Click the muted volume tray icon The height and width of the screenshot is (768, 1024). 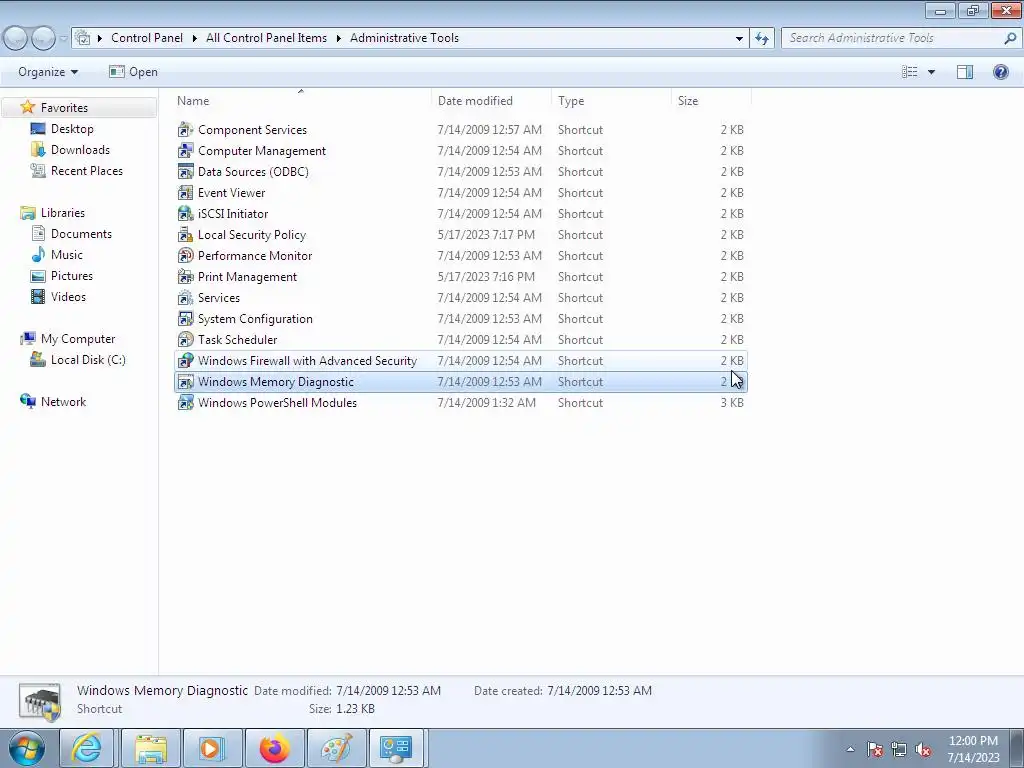pos(923,750)
